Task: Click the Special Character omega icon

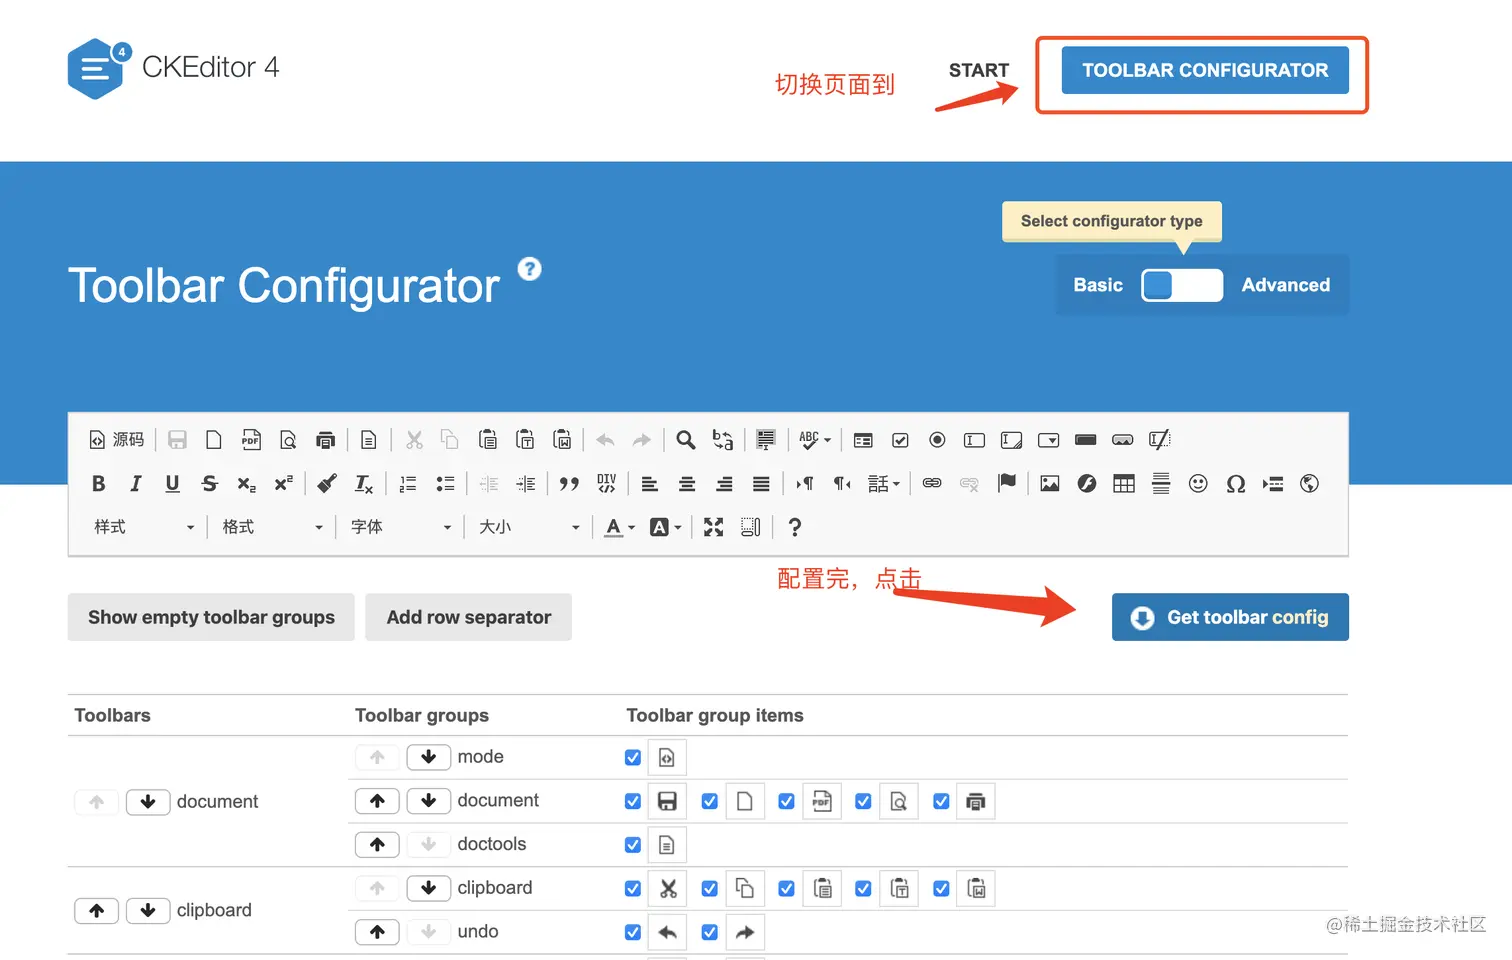Action: point(1235,484)
